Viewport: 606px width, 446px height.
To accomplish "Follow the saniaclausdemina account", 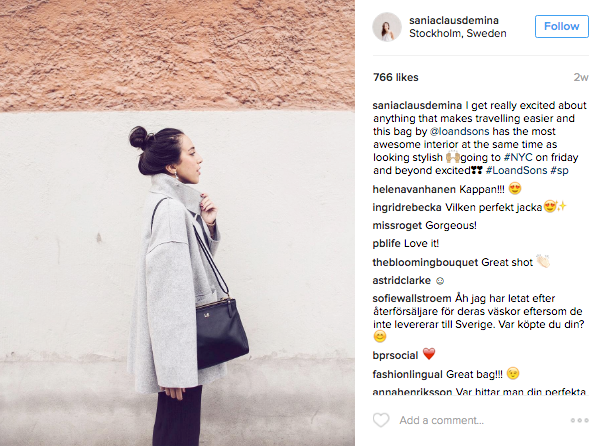I will click(562, 26).
